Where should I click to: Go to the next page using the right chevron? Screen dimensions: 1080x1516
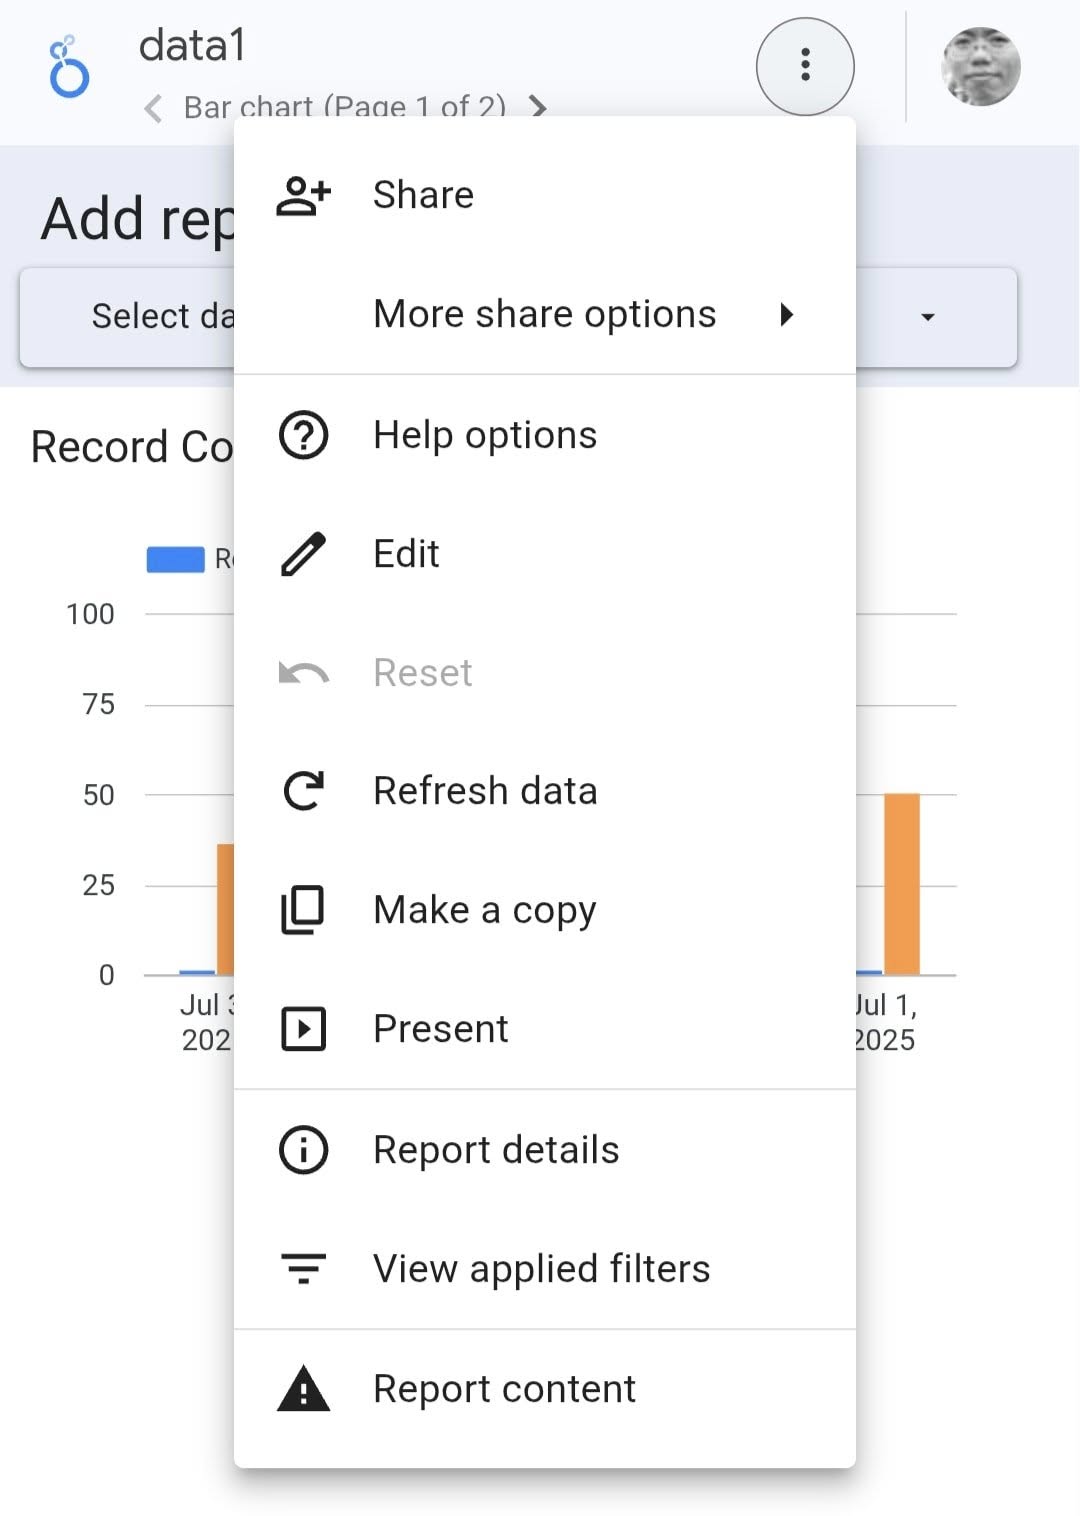(x=538, y=106)
